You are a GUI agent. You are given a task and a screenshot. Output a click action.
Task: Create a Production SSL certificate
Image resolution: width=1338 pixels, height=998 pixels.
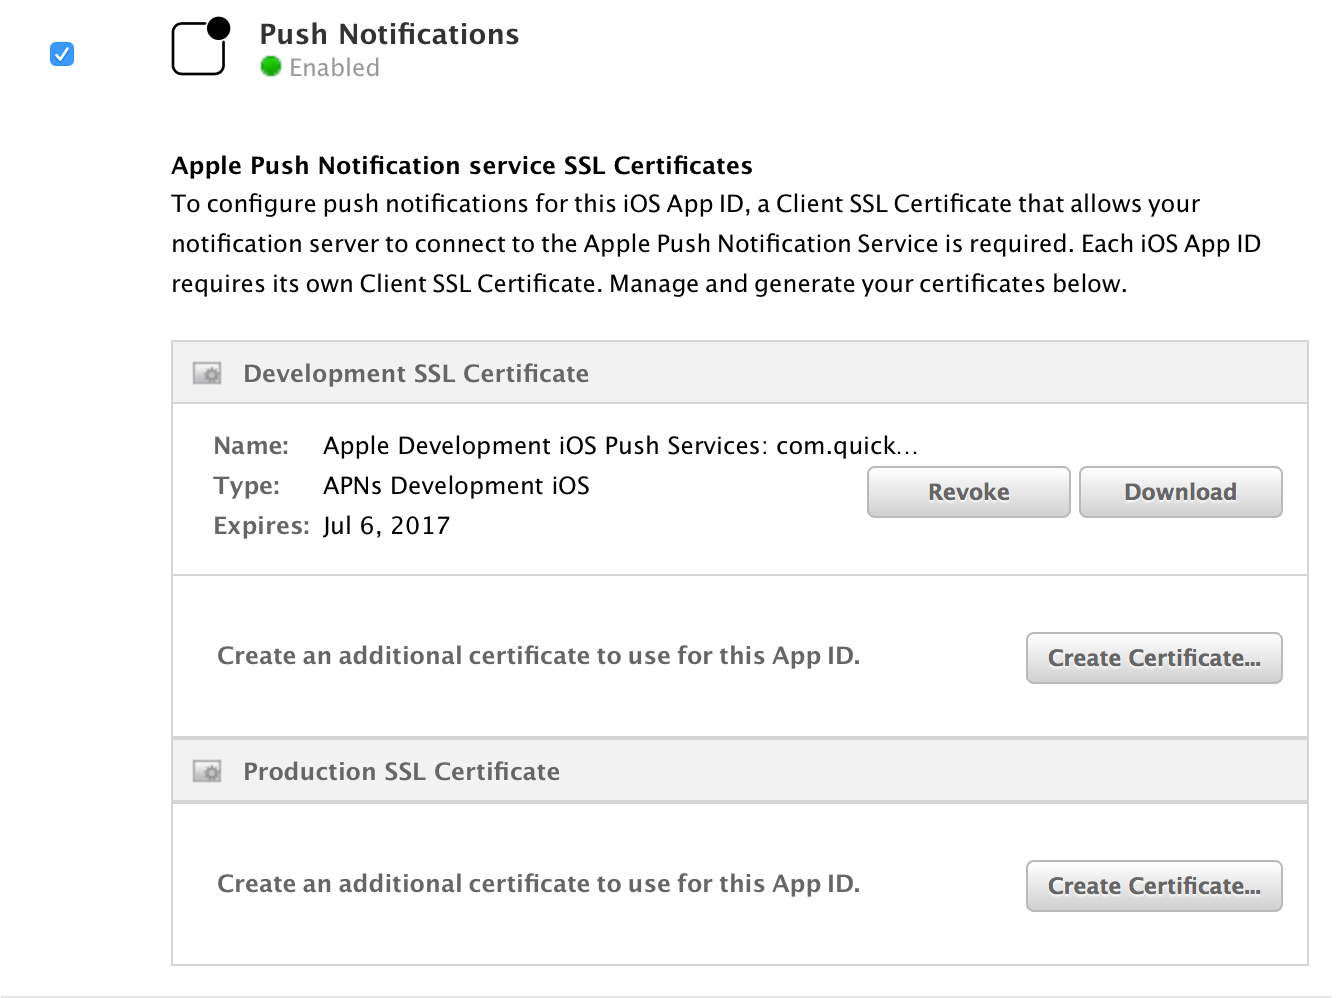[1154, 886]
